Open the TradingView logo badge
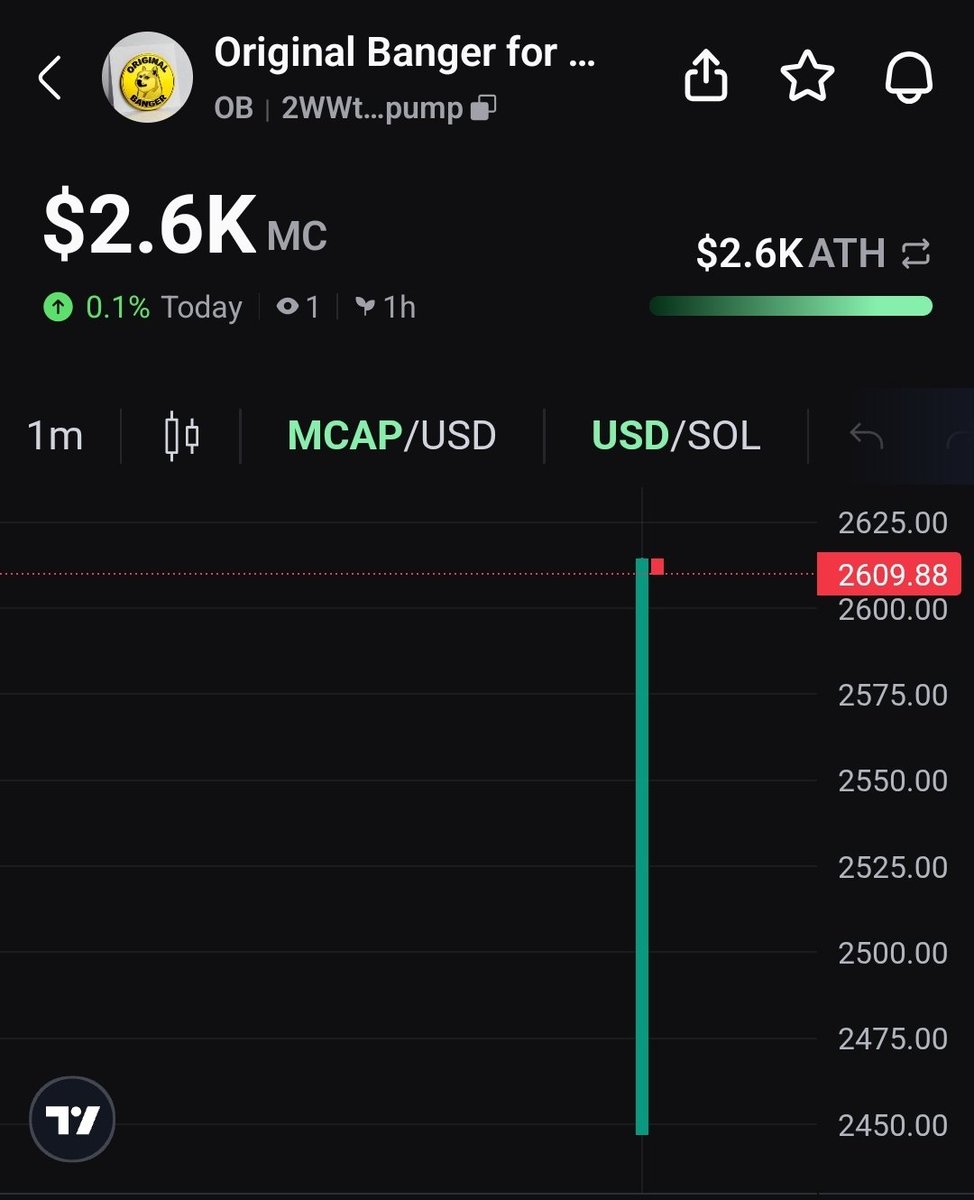 [x=72, y=1119]
